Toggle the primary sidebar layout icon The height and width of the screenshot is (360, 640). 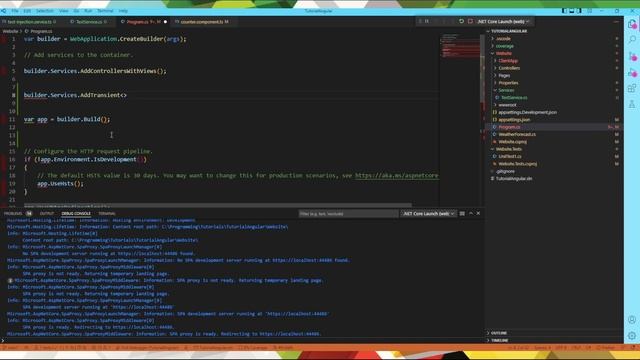[564, 11]
